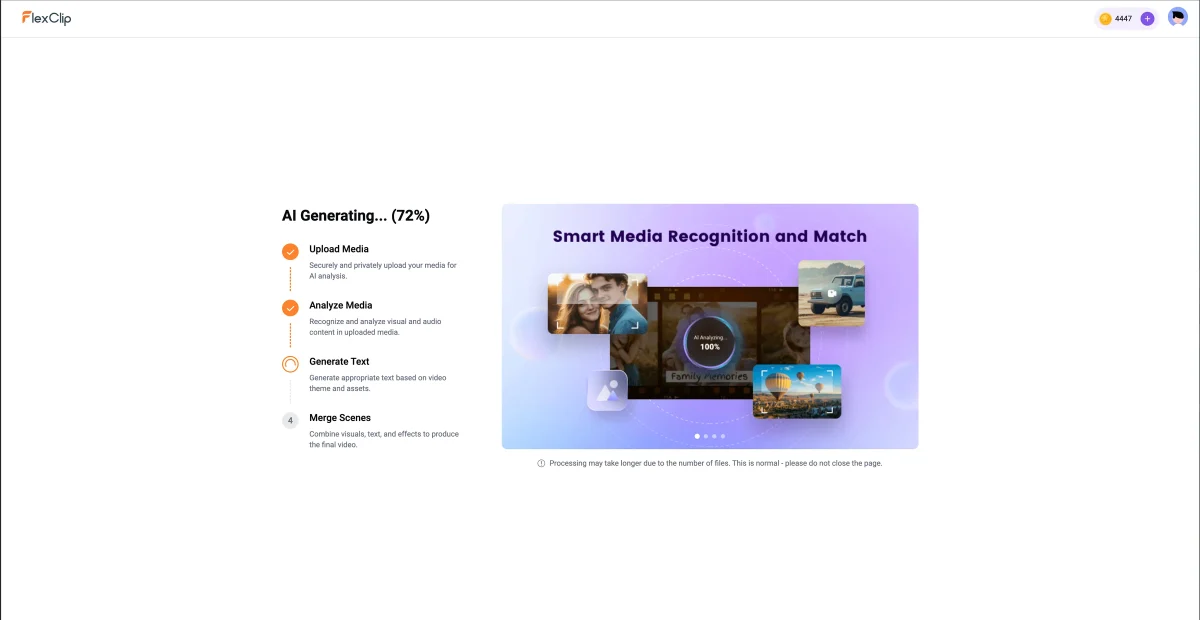Click the FlexClip logo

pyautogui.click(x=45, y=17)
